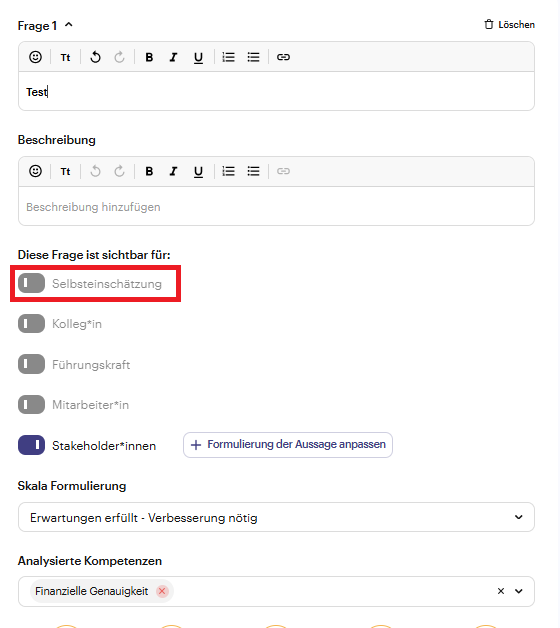Focus Beschreibung hinzufügen field

[276, 207]
